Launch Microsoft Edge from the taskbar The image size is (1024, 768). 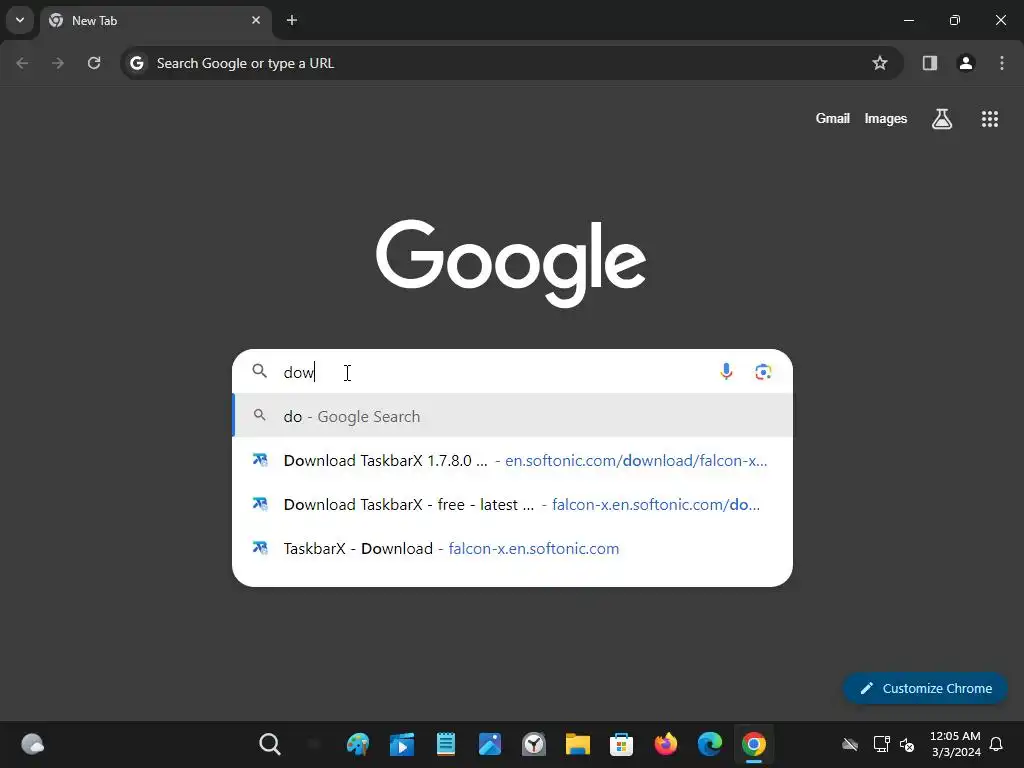tap(709, 744)
